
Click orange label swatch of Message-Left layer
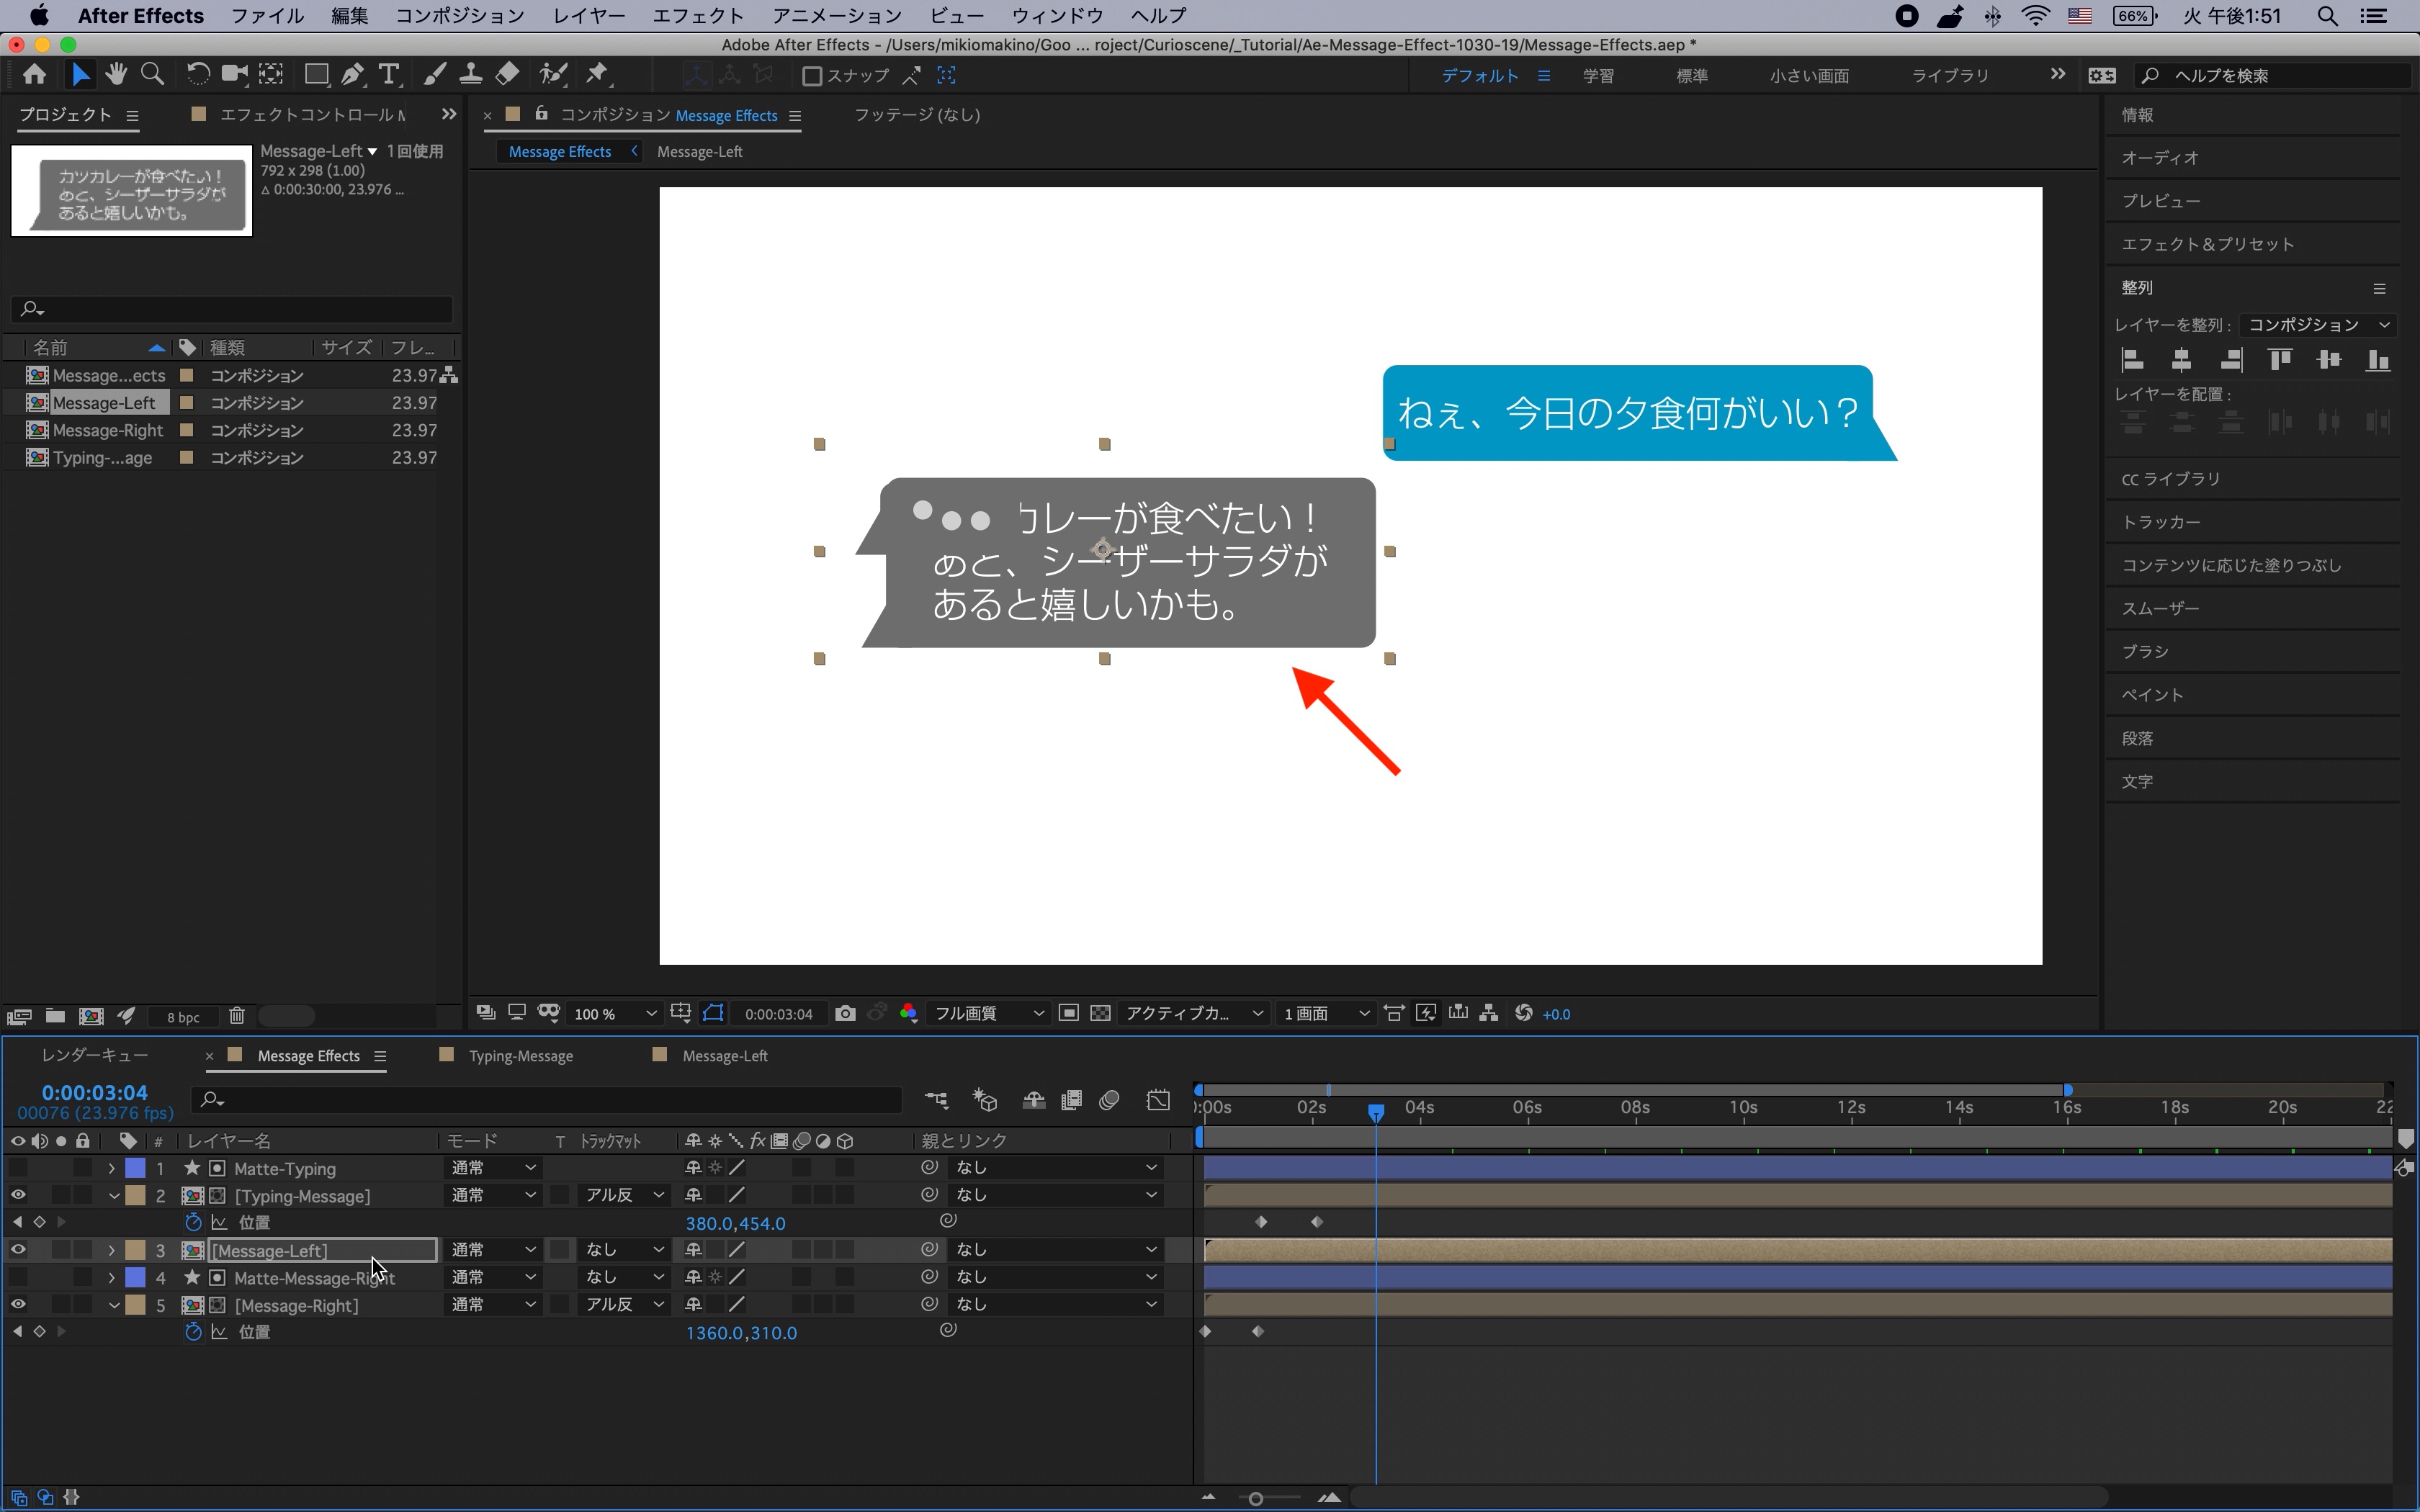(135, 1250)
